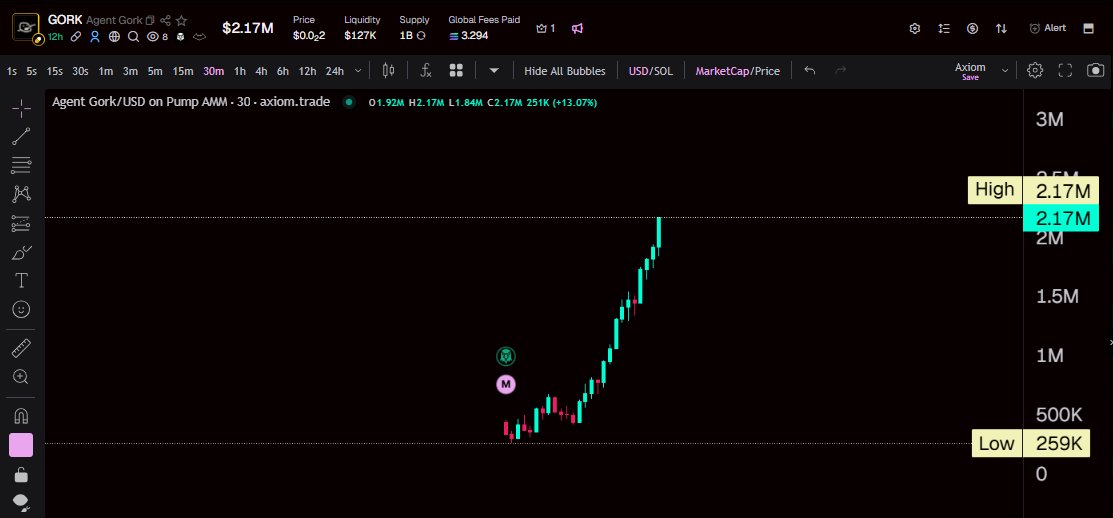The width and height of the screenshot is (1113, 518).
Task: Open the long position projection tool
Action: (21, 223)
